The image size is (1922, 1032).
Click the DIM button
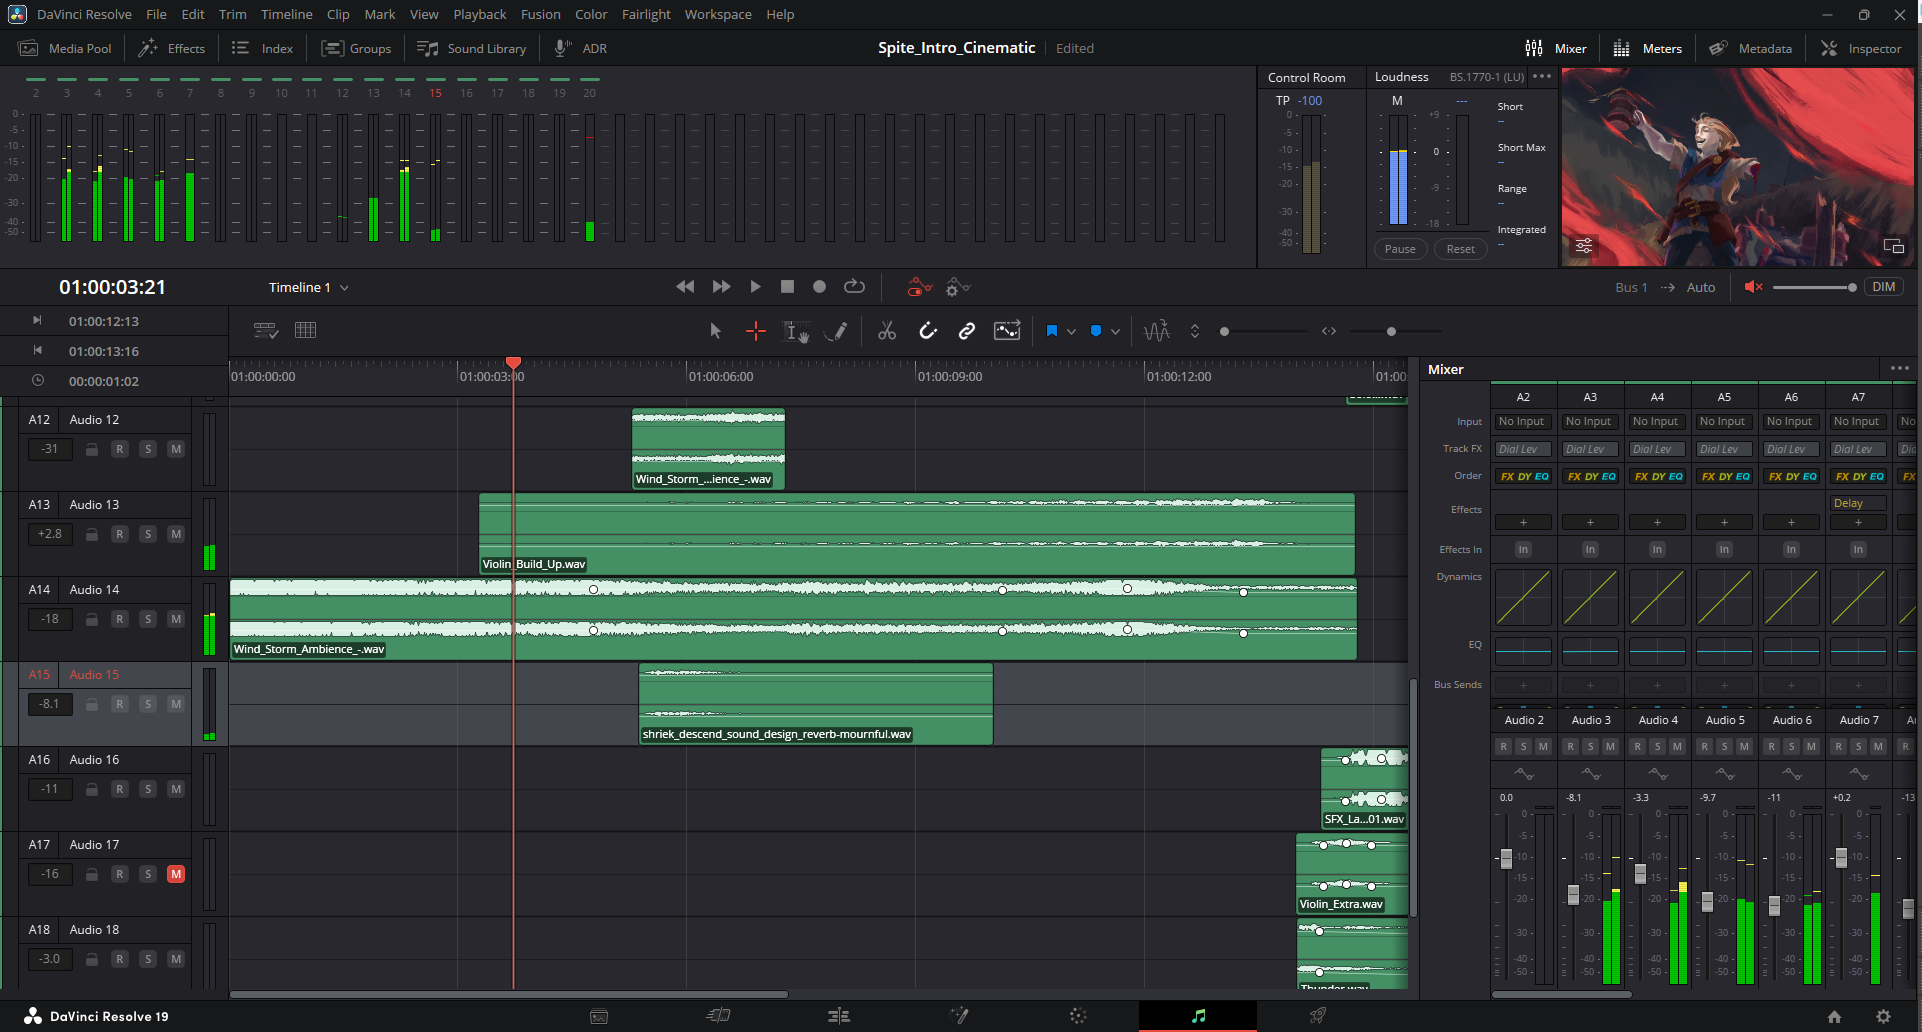point(1883,287)
